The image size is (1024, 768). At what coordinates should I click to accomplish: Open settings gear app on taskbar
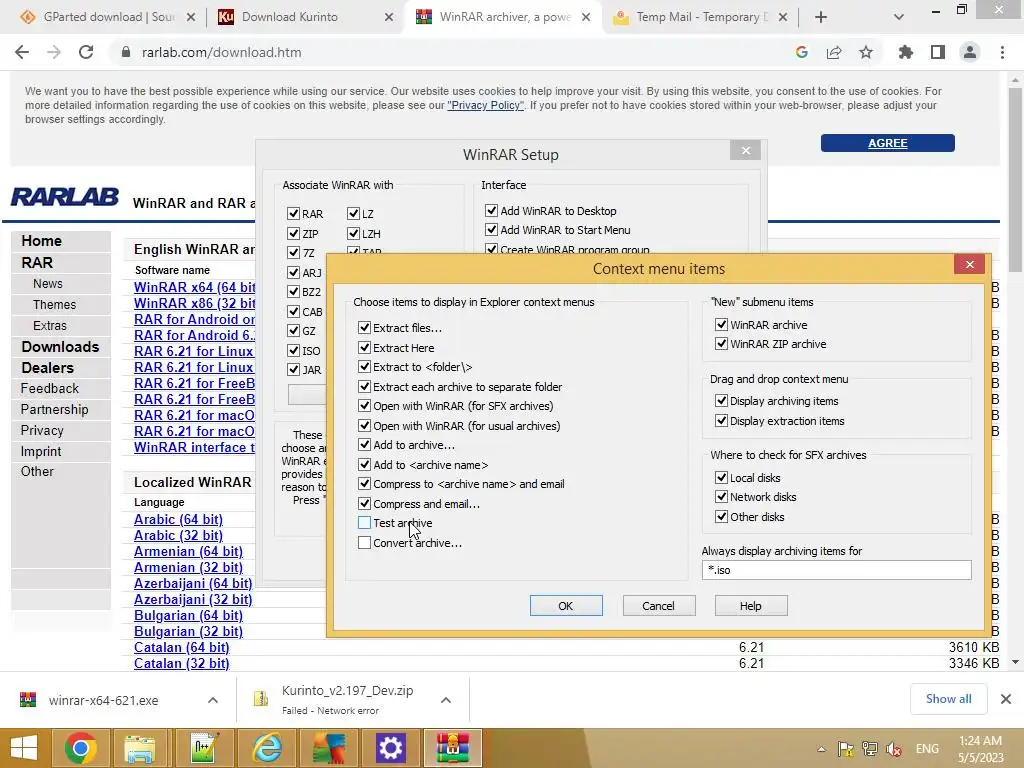click(391, 748)
